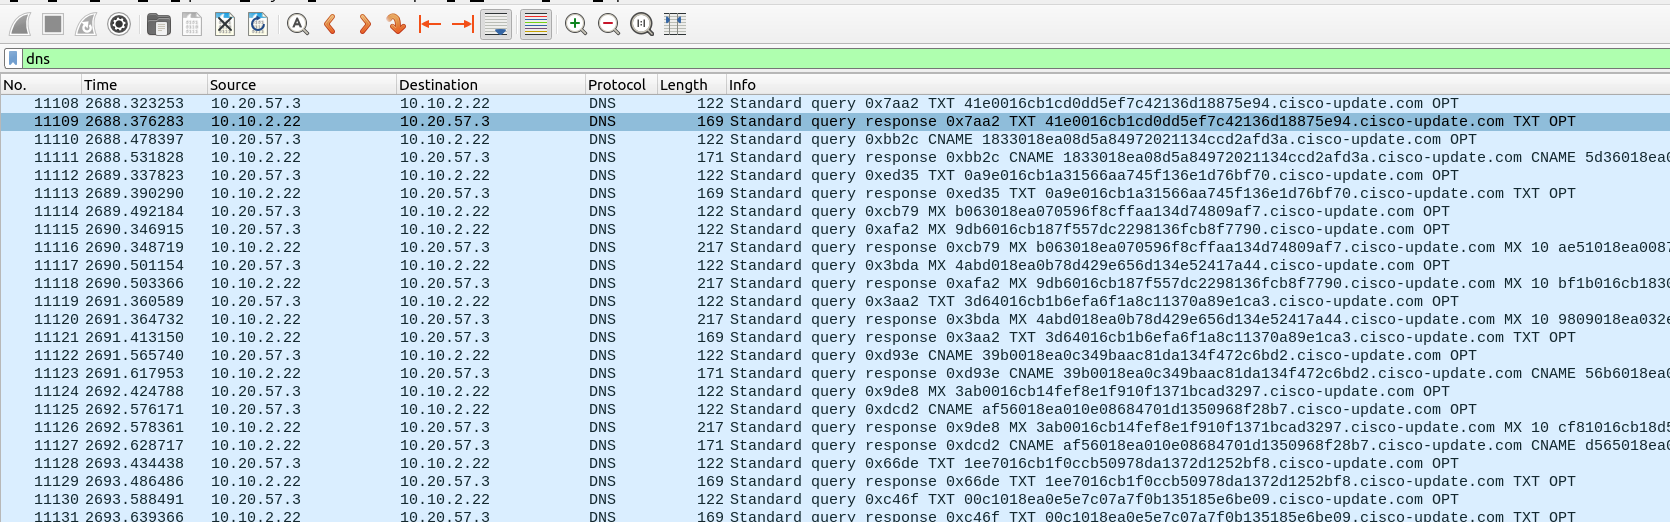Sort by the Length column header
The width and height of the screenshot is (1670, 522).
691,85
